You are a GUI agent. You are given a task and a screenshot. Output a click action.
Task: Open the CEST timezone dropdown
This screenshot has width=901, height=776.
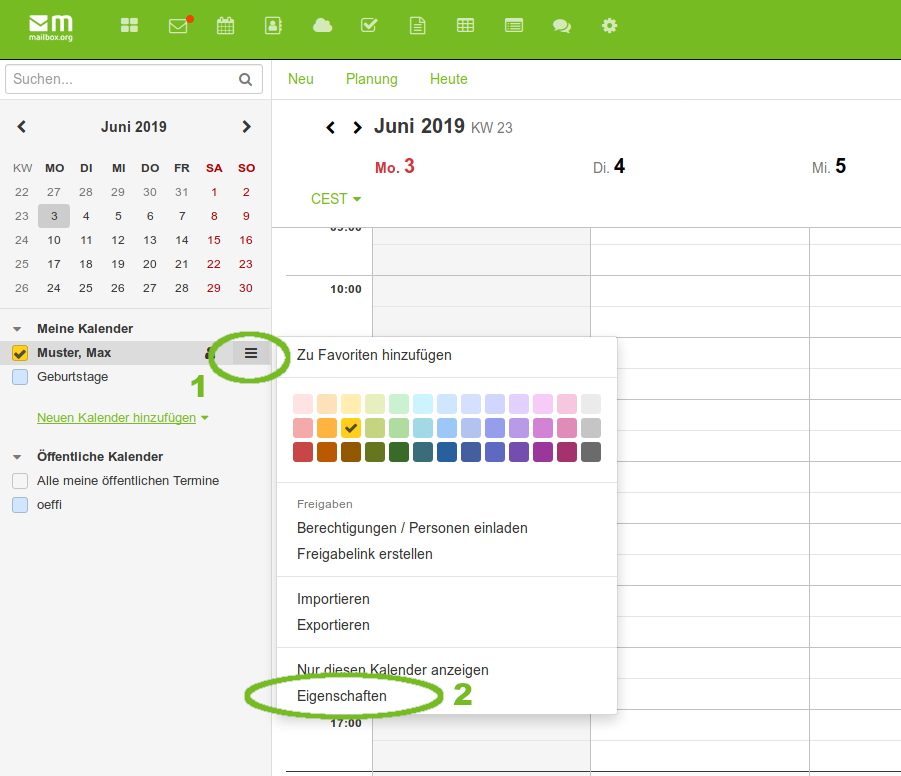tap(336, 199)
